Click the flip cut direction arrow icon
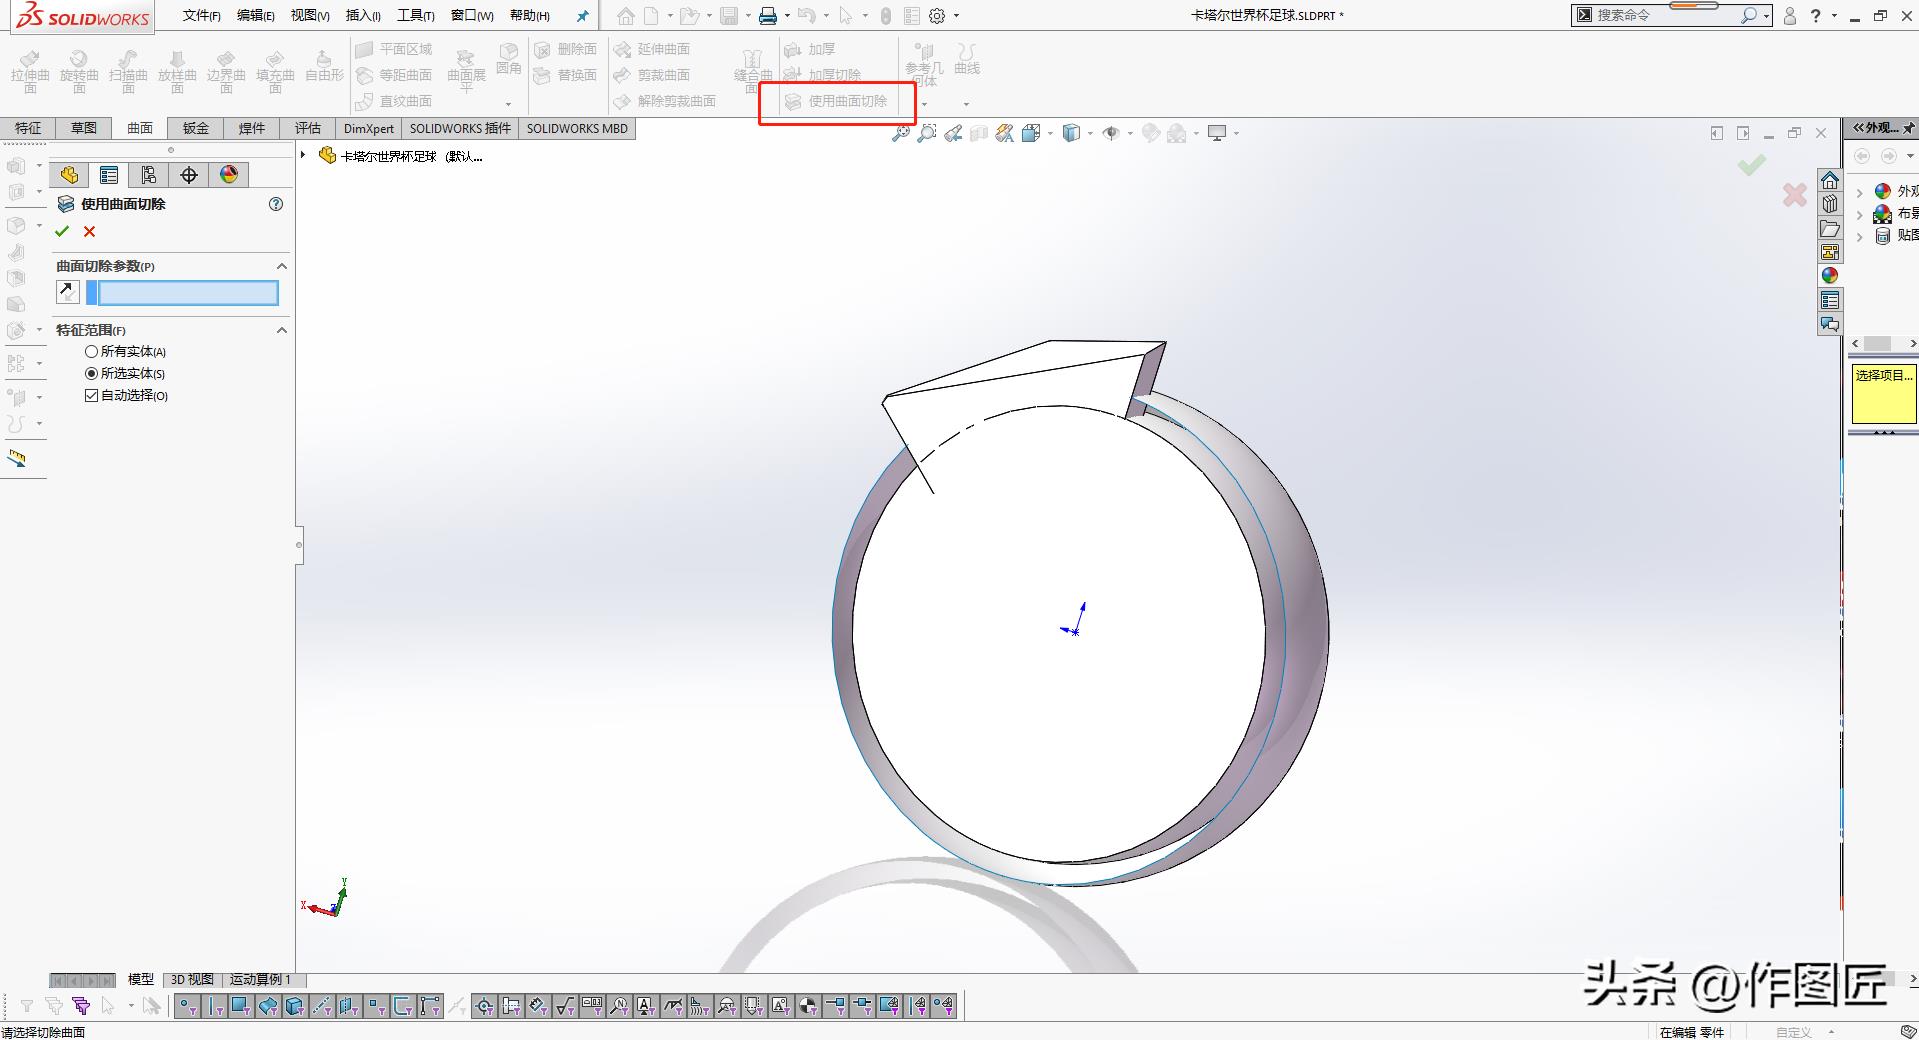 click(x=67, y=292)
